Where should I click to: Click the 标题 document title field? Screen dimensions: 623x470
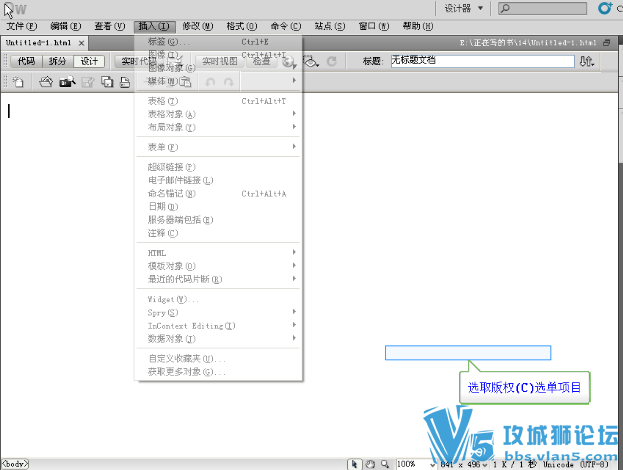pyautogui.click(x=482, y=61)
